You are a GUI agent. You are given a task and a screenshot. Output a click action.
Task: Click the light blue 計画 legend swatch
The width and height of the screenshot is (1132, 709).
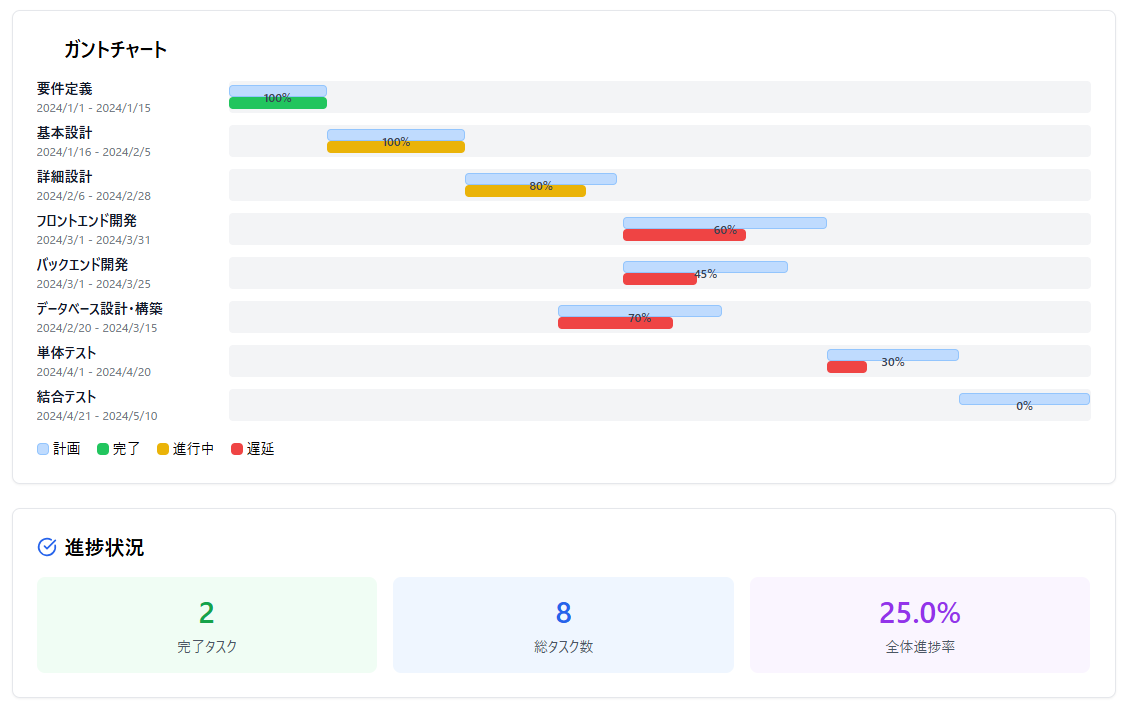(x=43, y=449)
